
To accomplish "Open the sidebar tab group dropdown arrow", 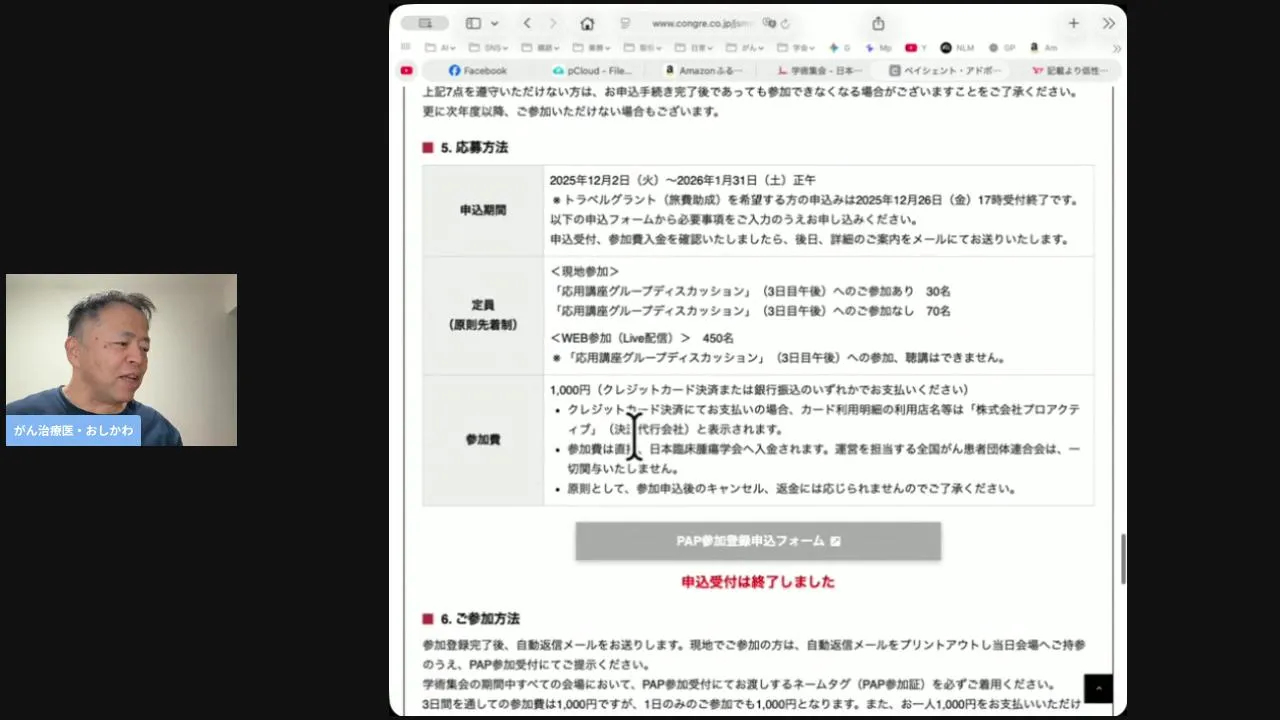I will click(494, 23).
